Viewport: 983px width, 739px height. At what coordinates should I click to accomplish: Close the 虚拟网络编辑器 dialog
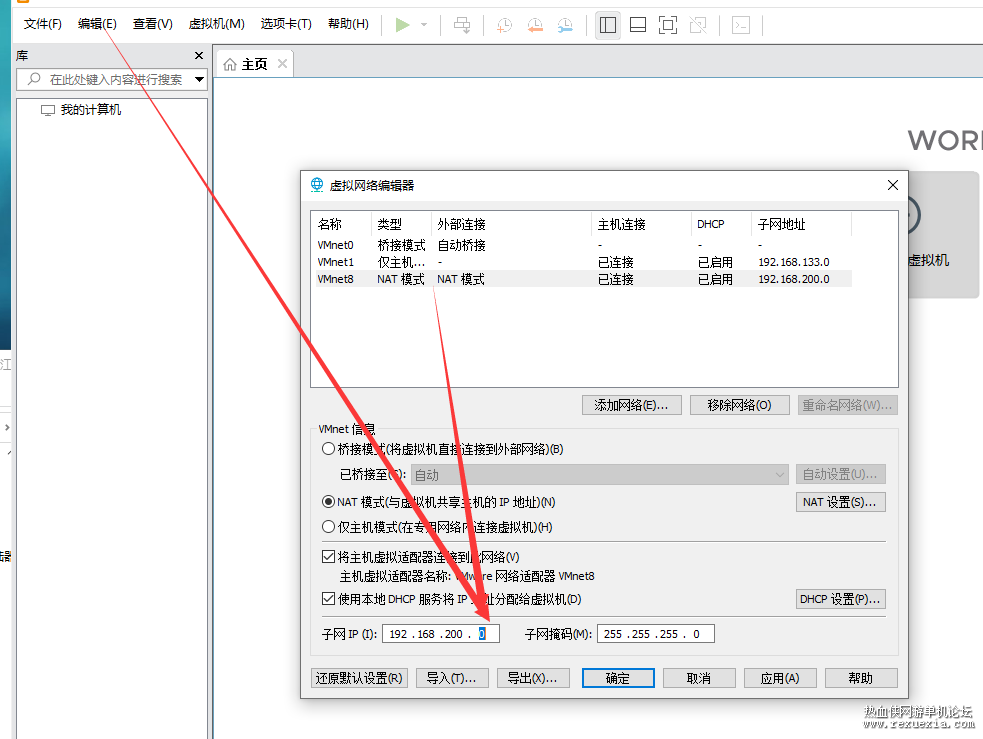click(x=893, y=185)
